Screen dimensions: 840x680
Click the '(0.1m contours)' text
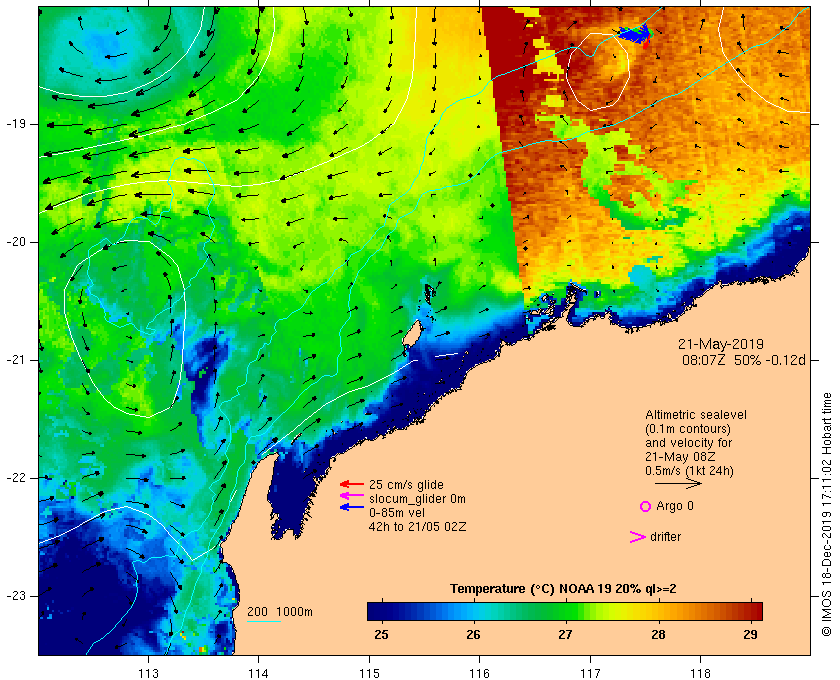click(x=688, y=429)
